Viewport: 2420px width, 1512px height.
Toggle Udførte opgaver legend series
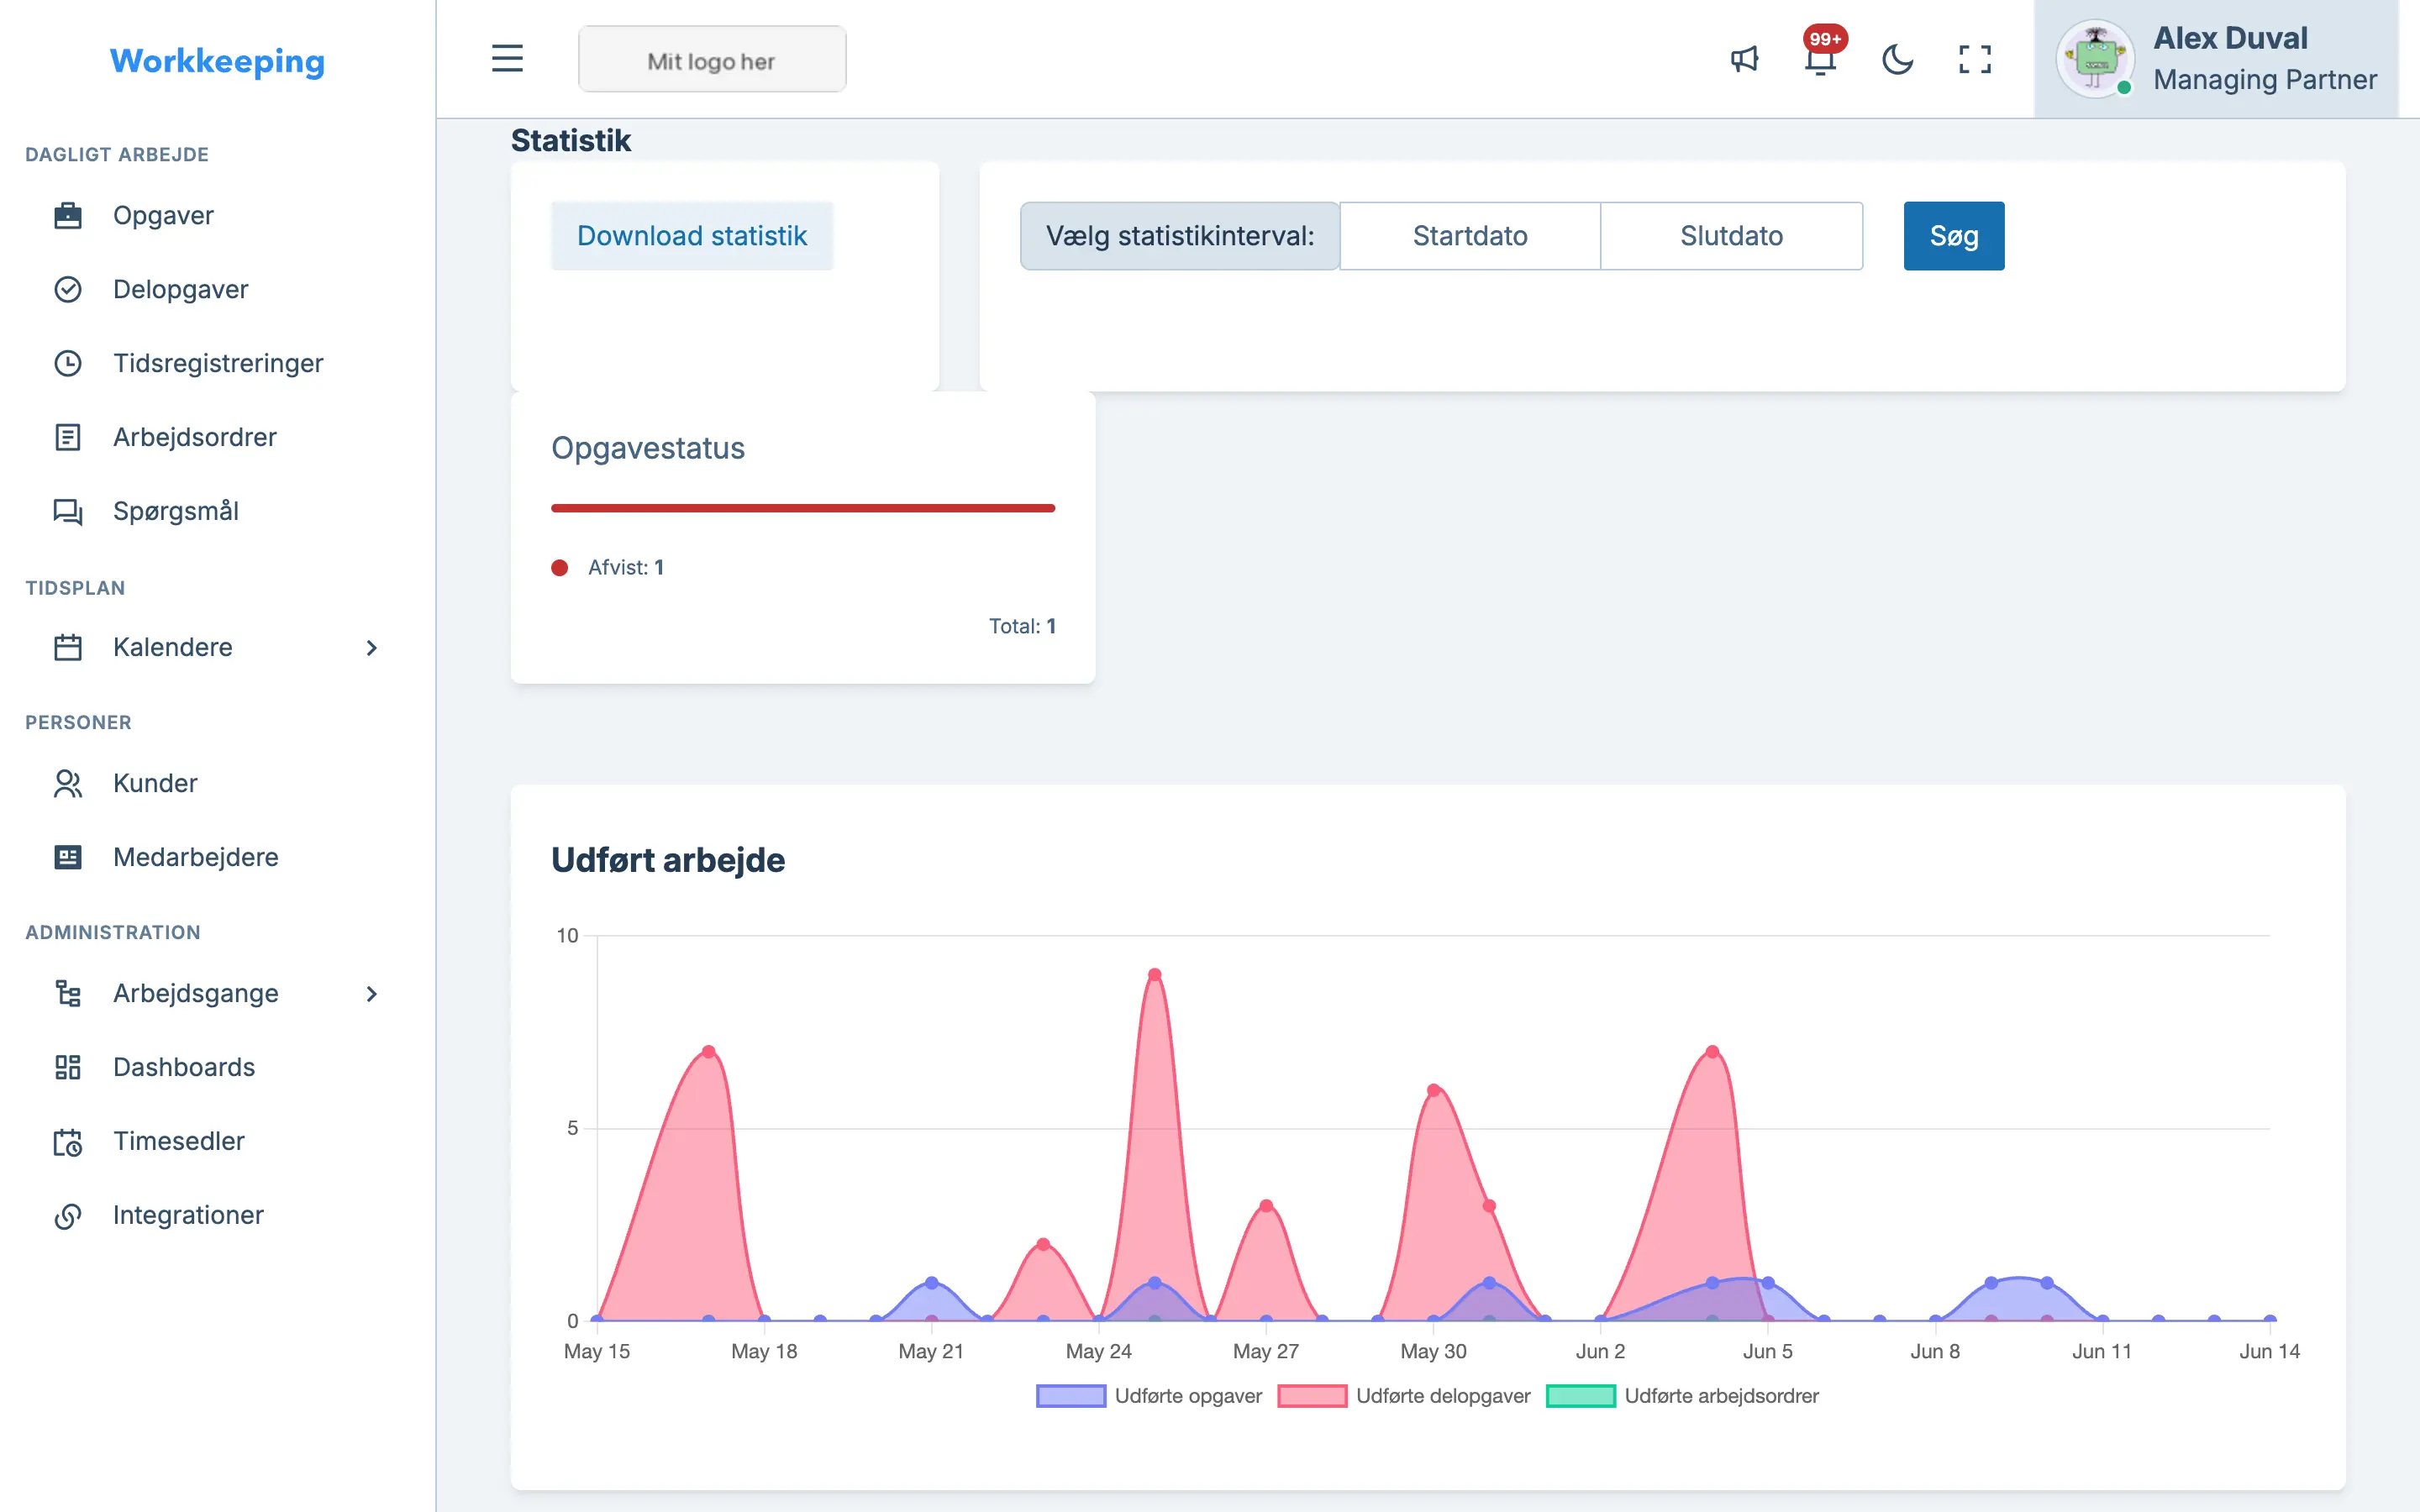click(1149, 1396)
